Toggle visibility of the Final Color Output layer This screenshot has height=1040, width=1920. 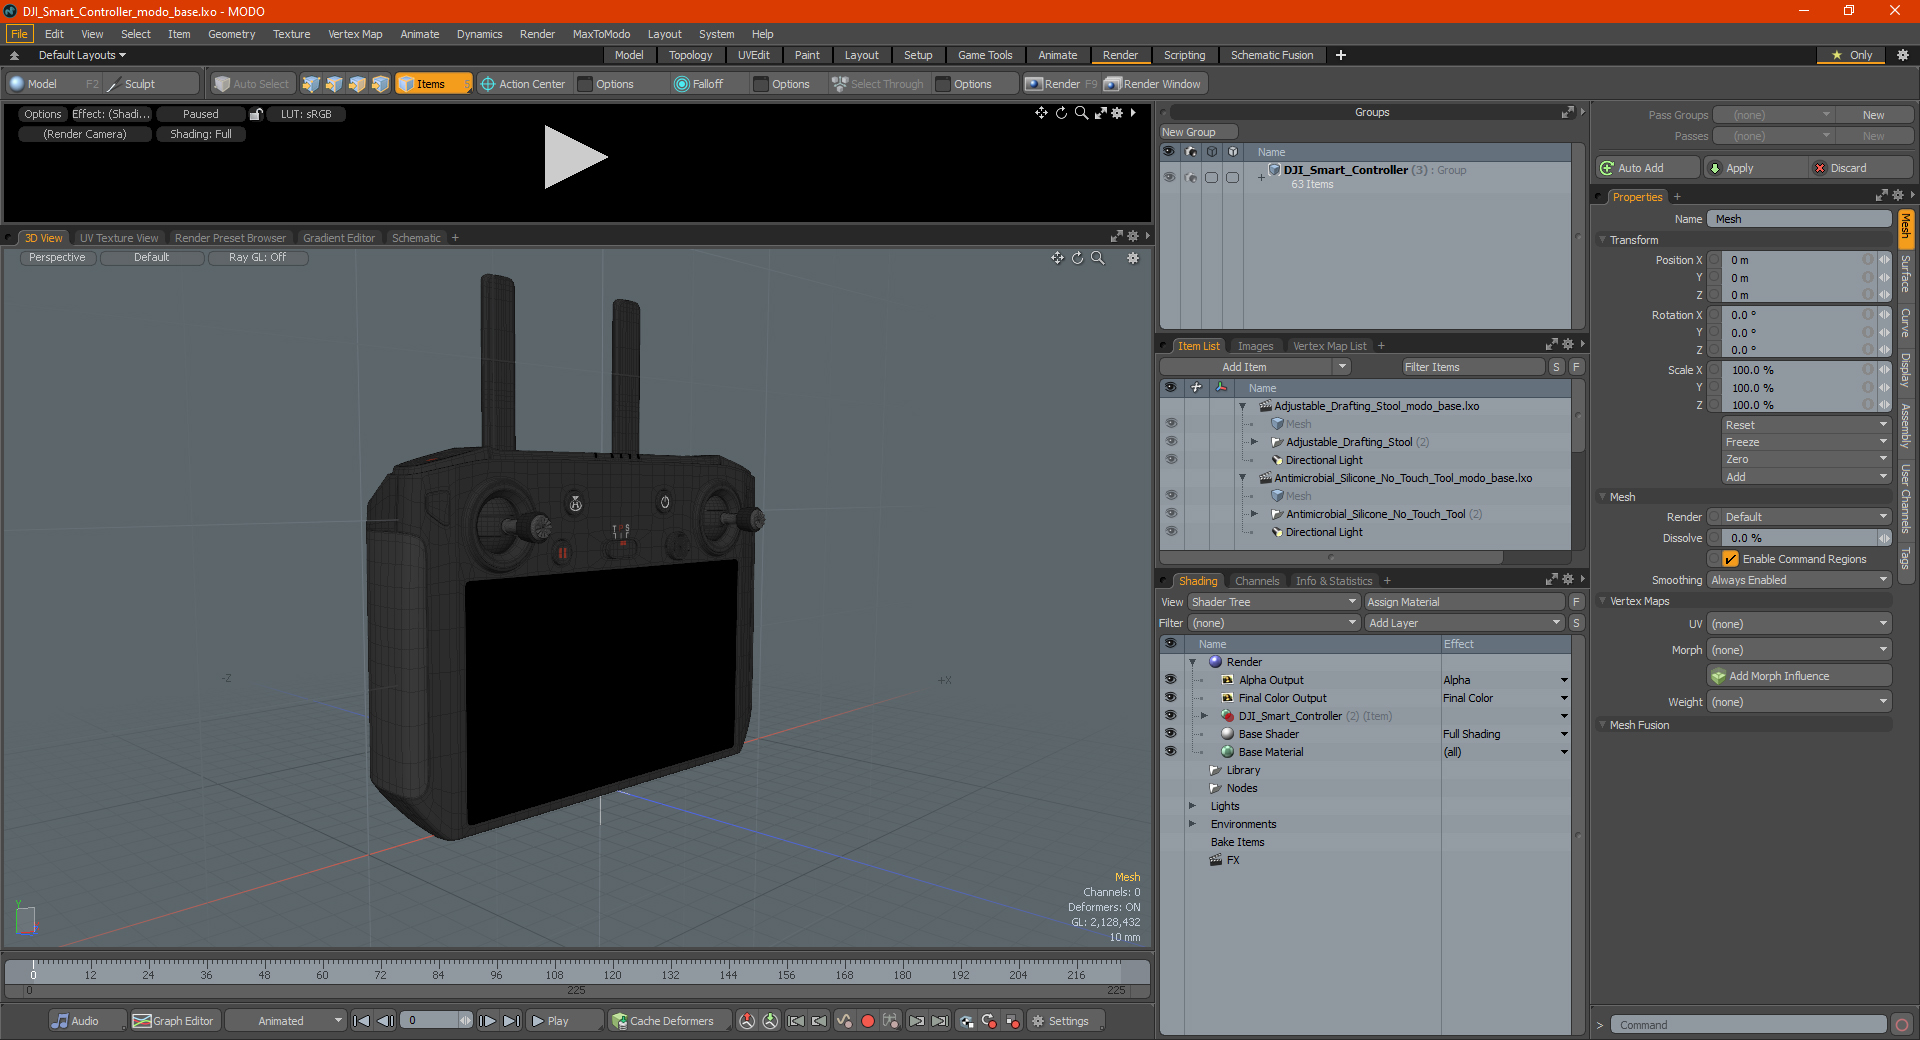click(1170, 698)
